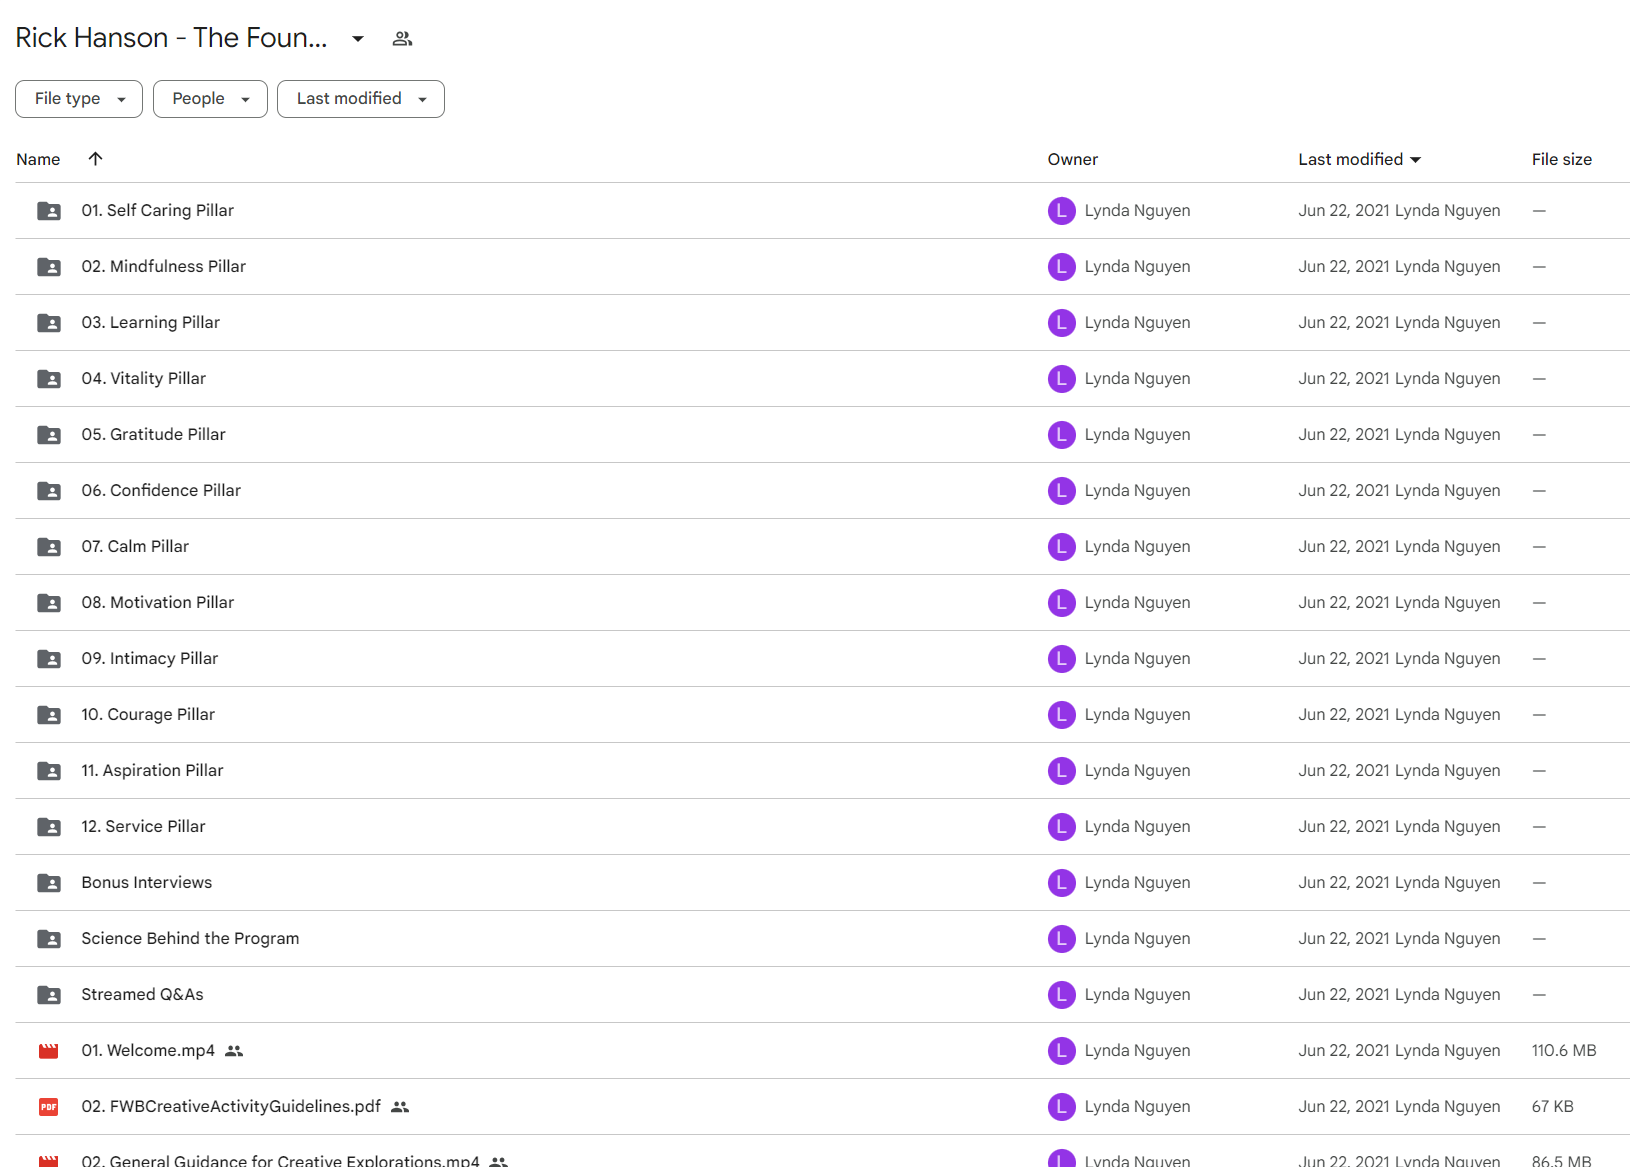The image size is (1630, 1167).
Task: Click the 10. Courage Pillar folder icon
Action: (49, 715)
